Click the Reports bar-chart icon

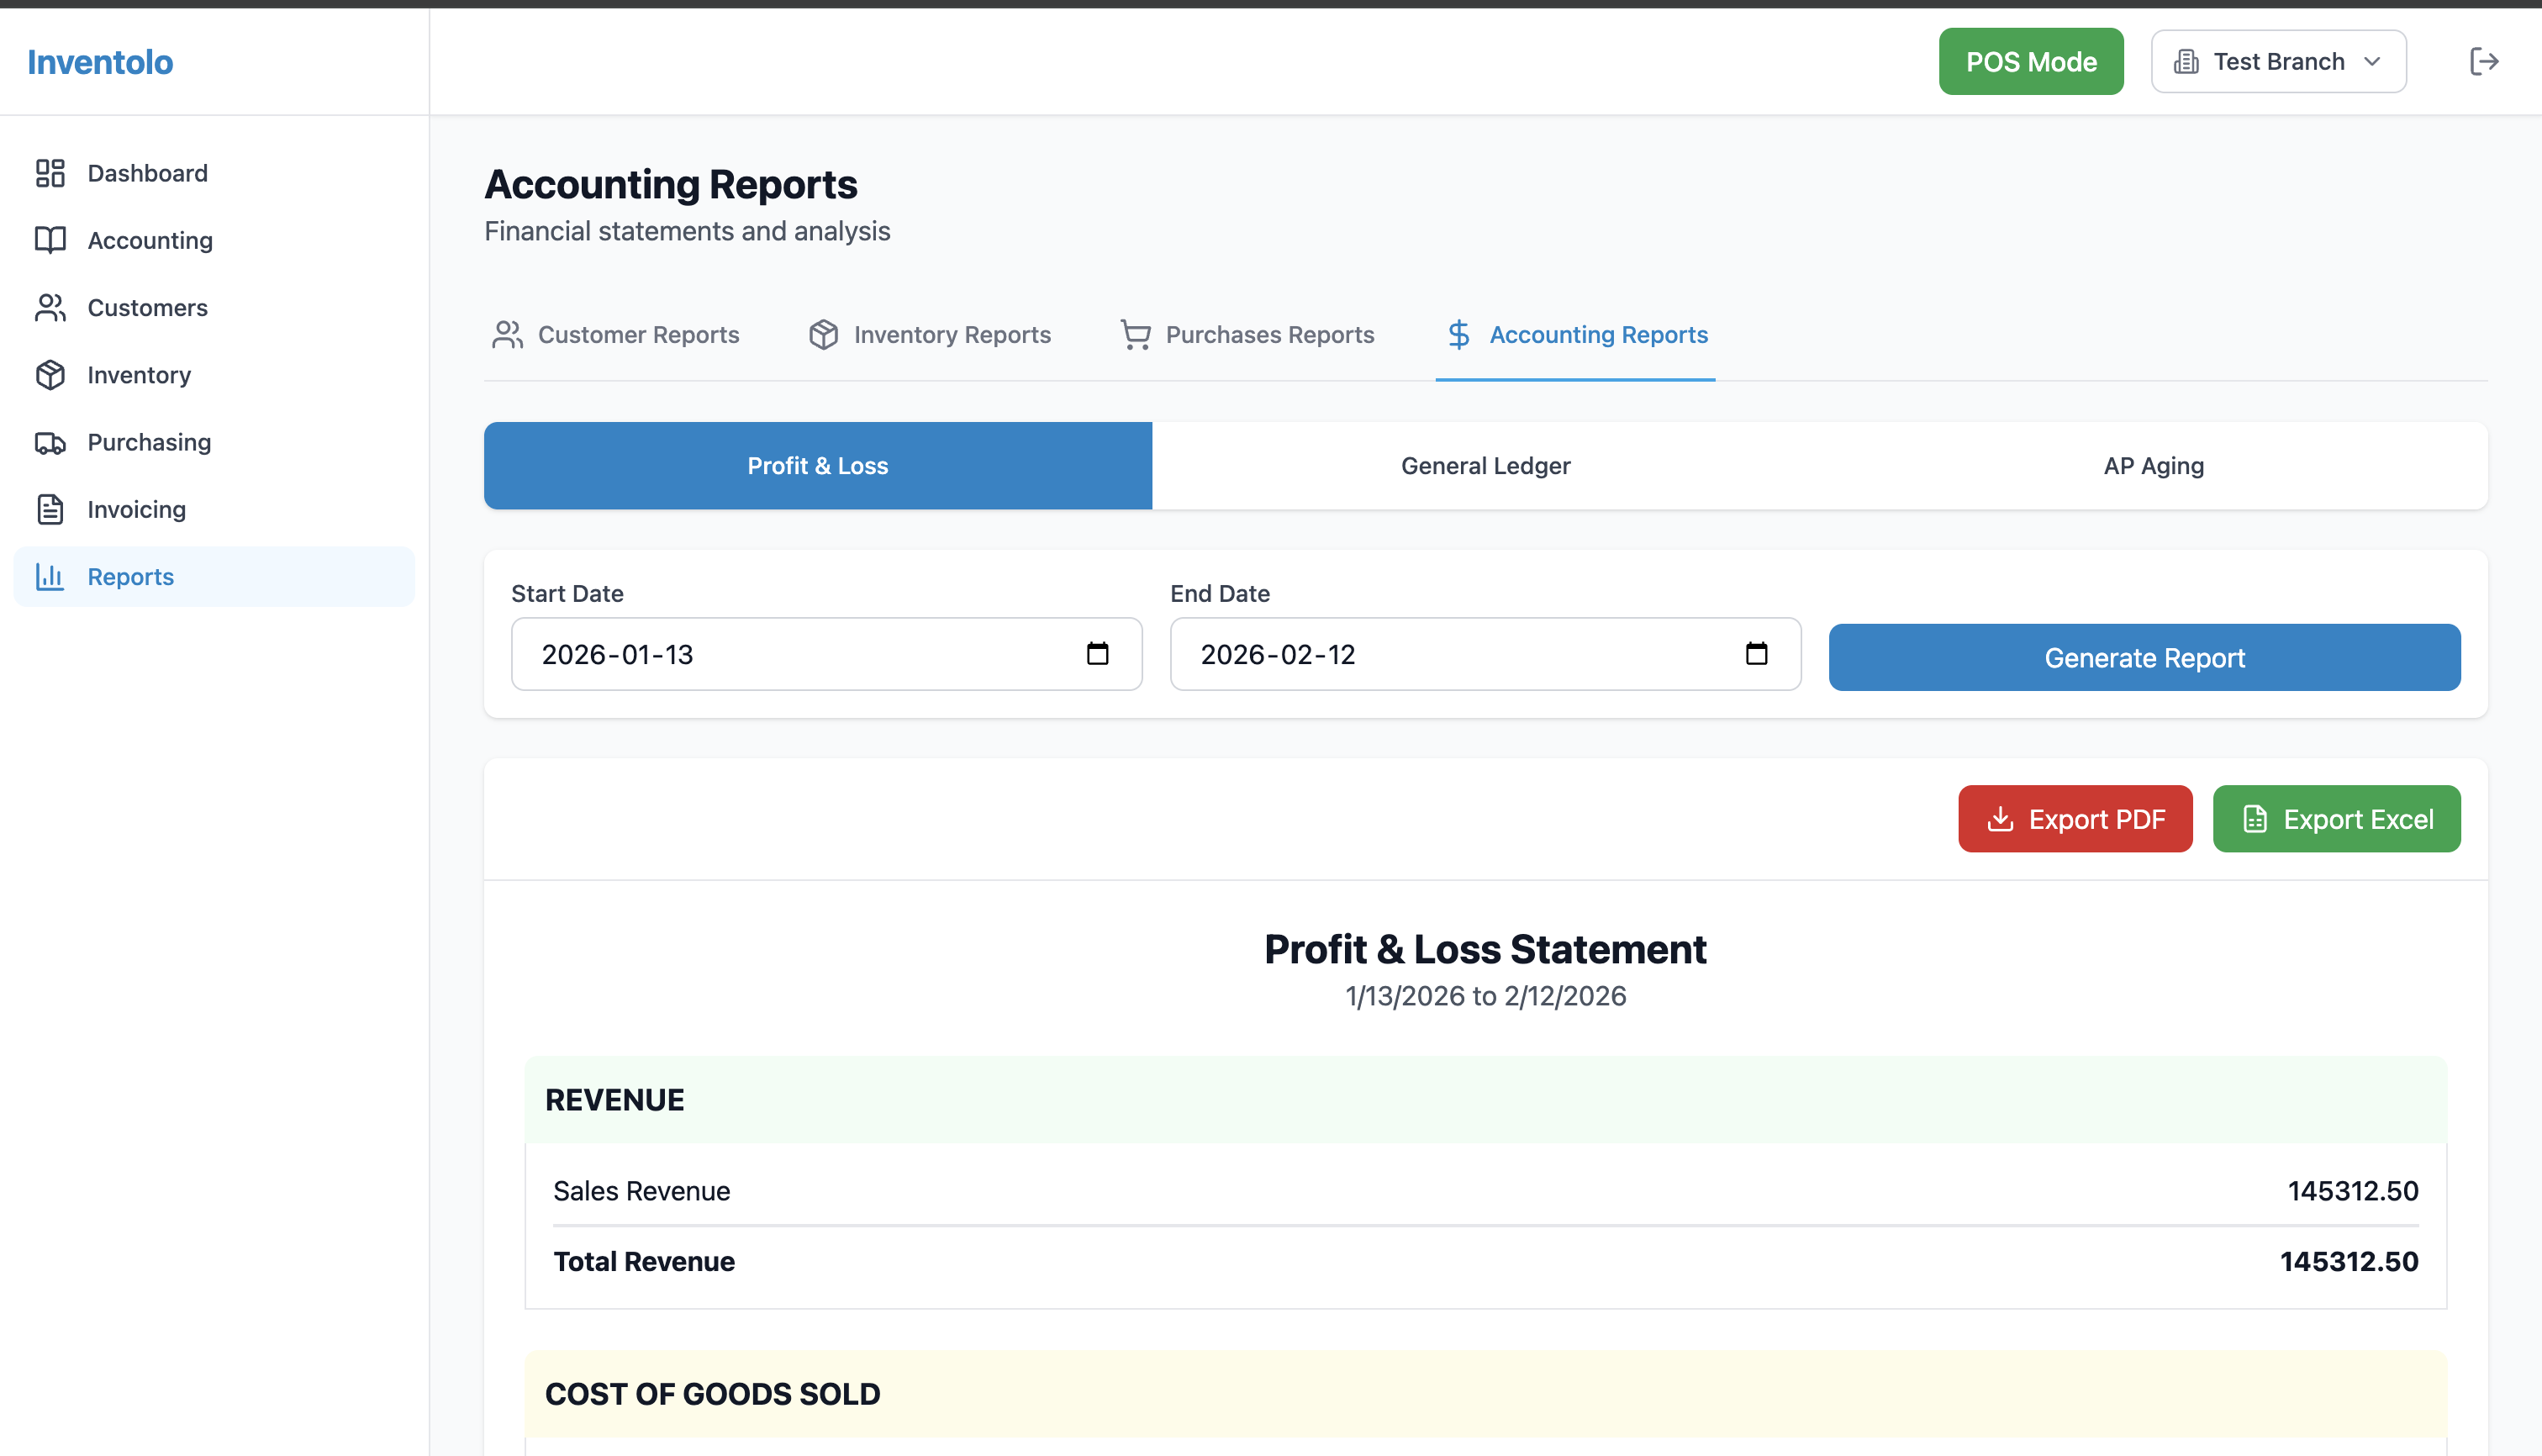point(51,576)
